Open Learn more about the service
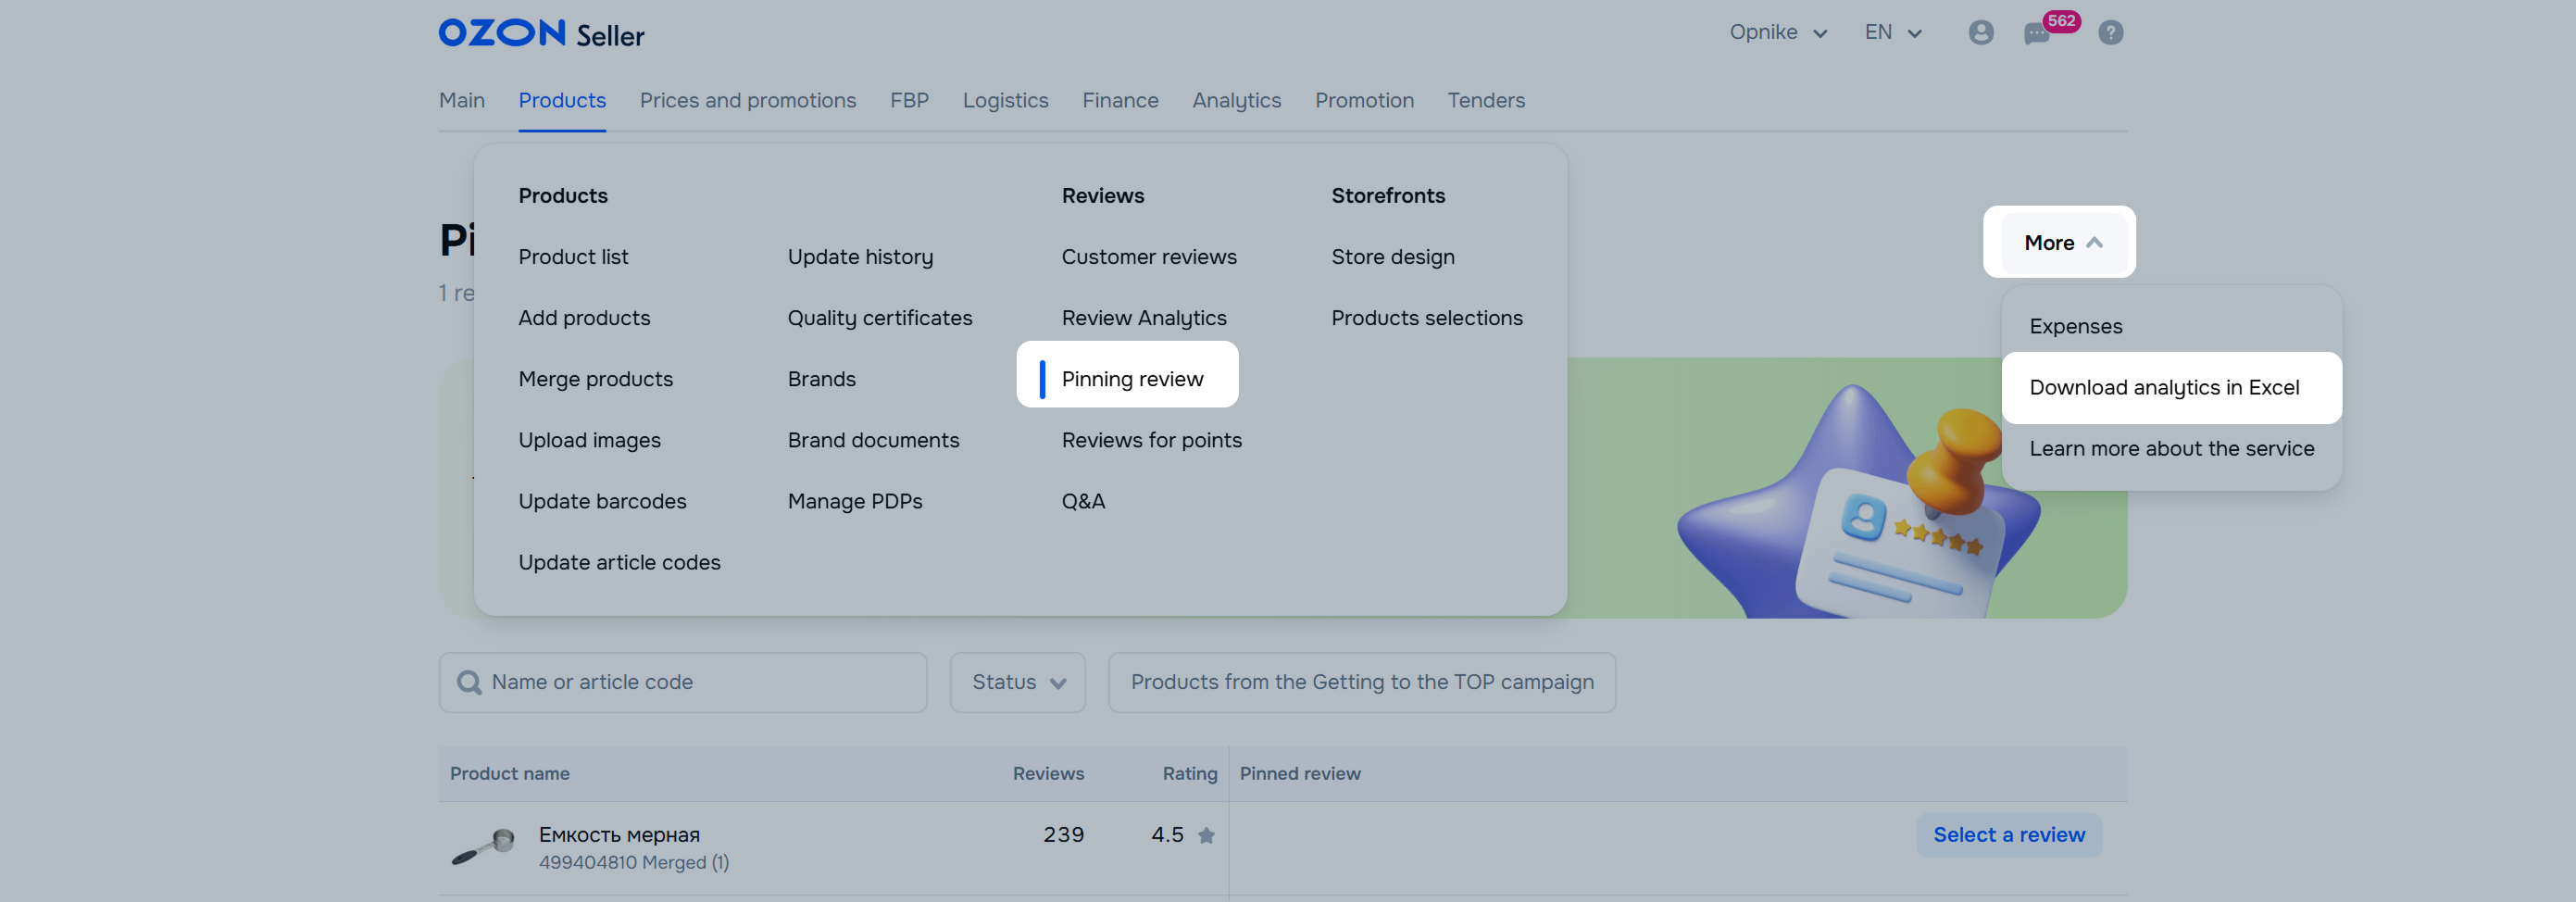This screenshot has width=2576, height=902. click(2171, 448)
